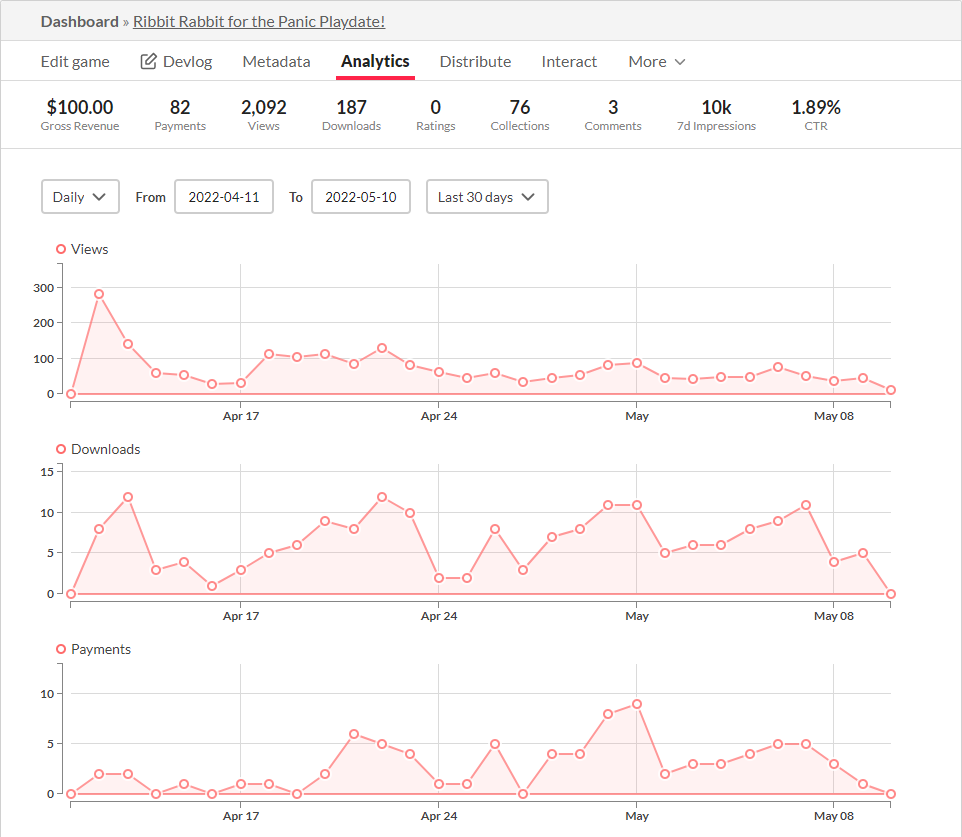This screenshot has height=837, width=962.
Task: Go to the Distribute tab
Action: (x=475, y=61)
